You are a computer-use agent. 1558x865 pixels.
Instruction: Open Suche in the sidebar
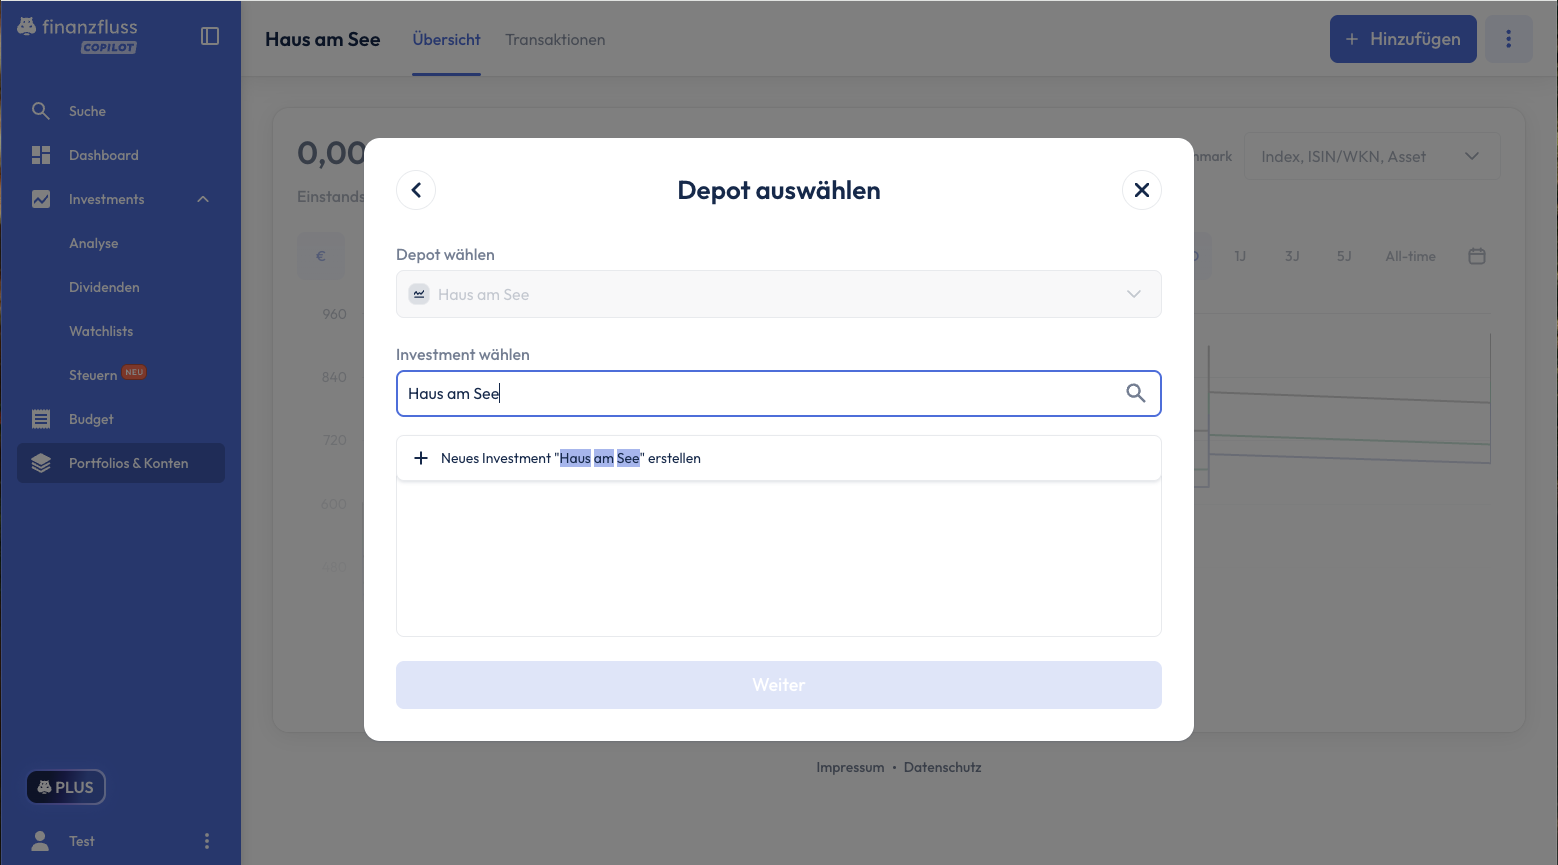click(87, 111)
